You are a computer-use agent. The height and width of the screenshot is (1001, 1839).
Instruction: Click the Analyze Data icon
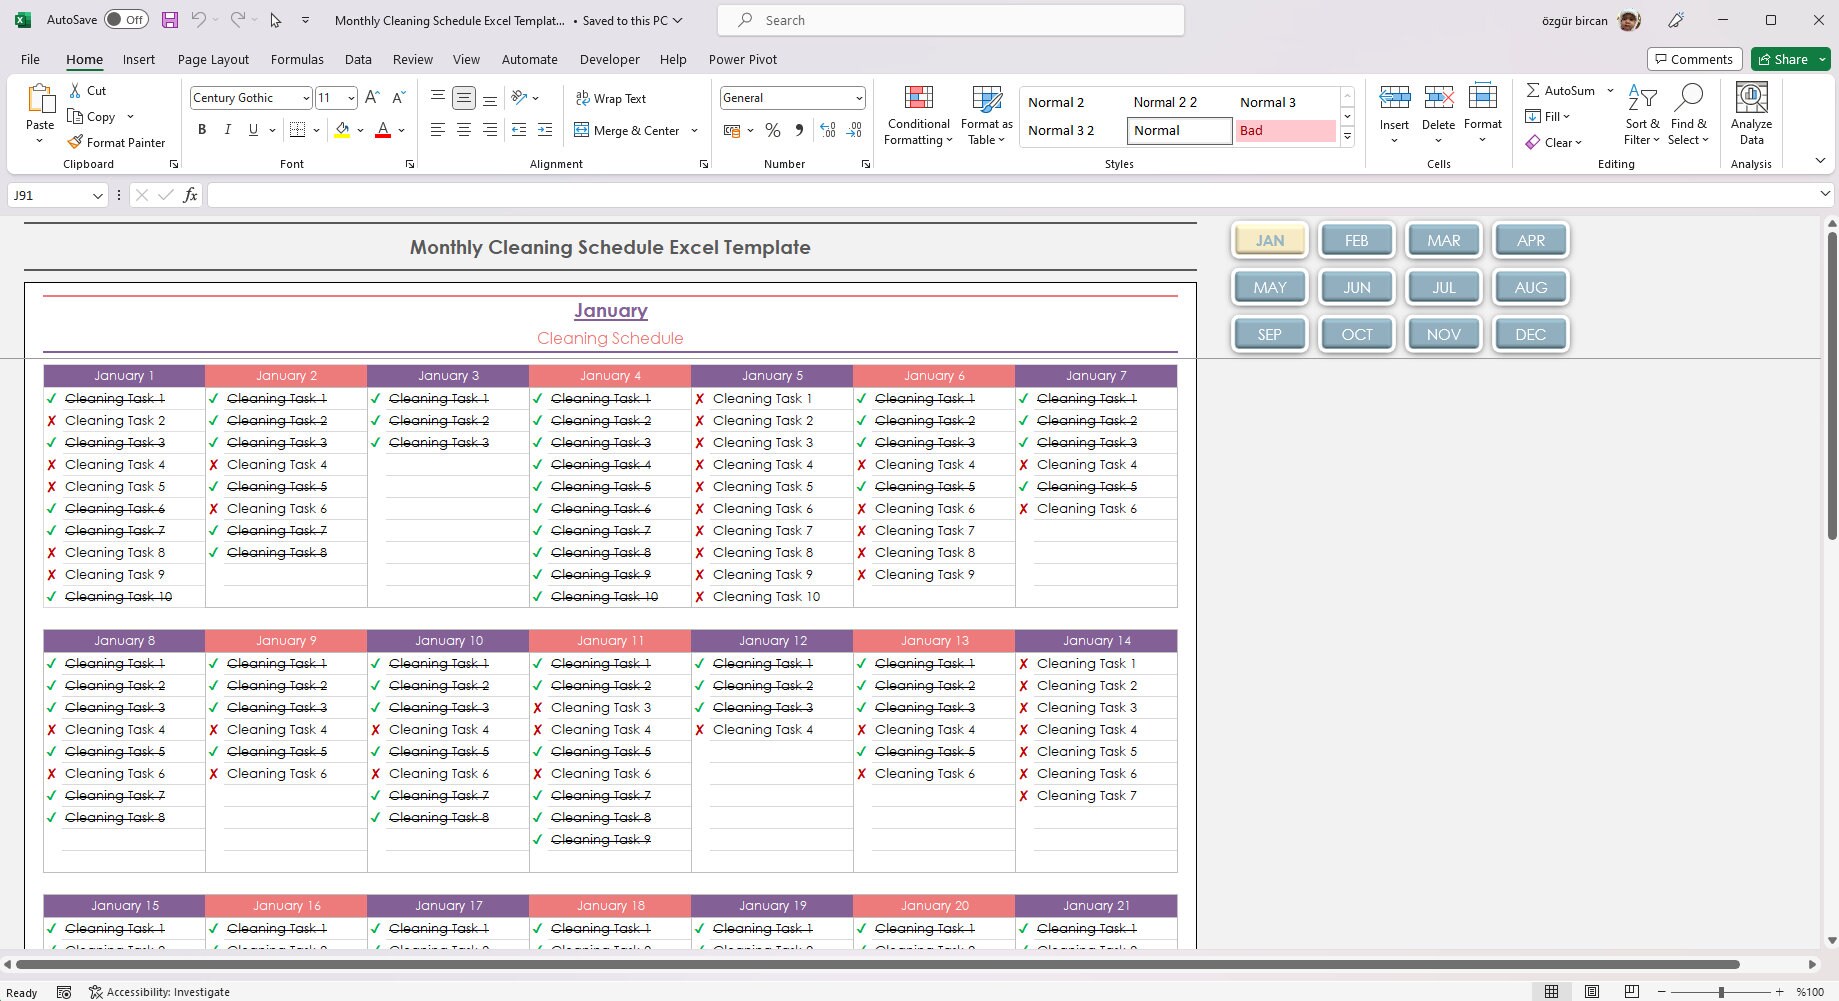pyautogui.click(x=1751, y=98)
